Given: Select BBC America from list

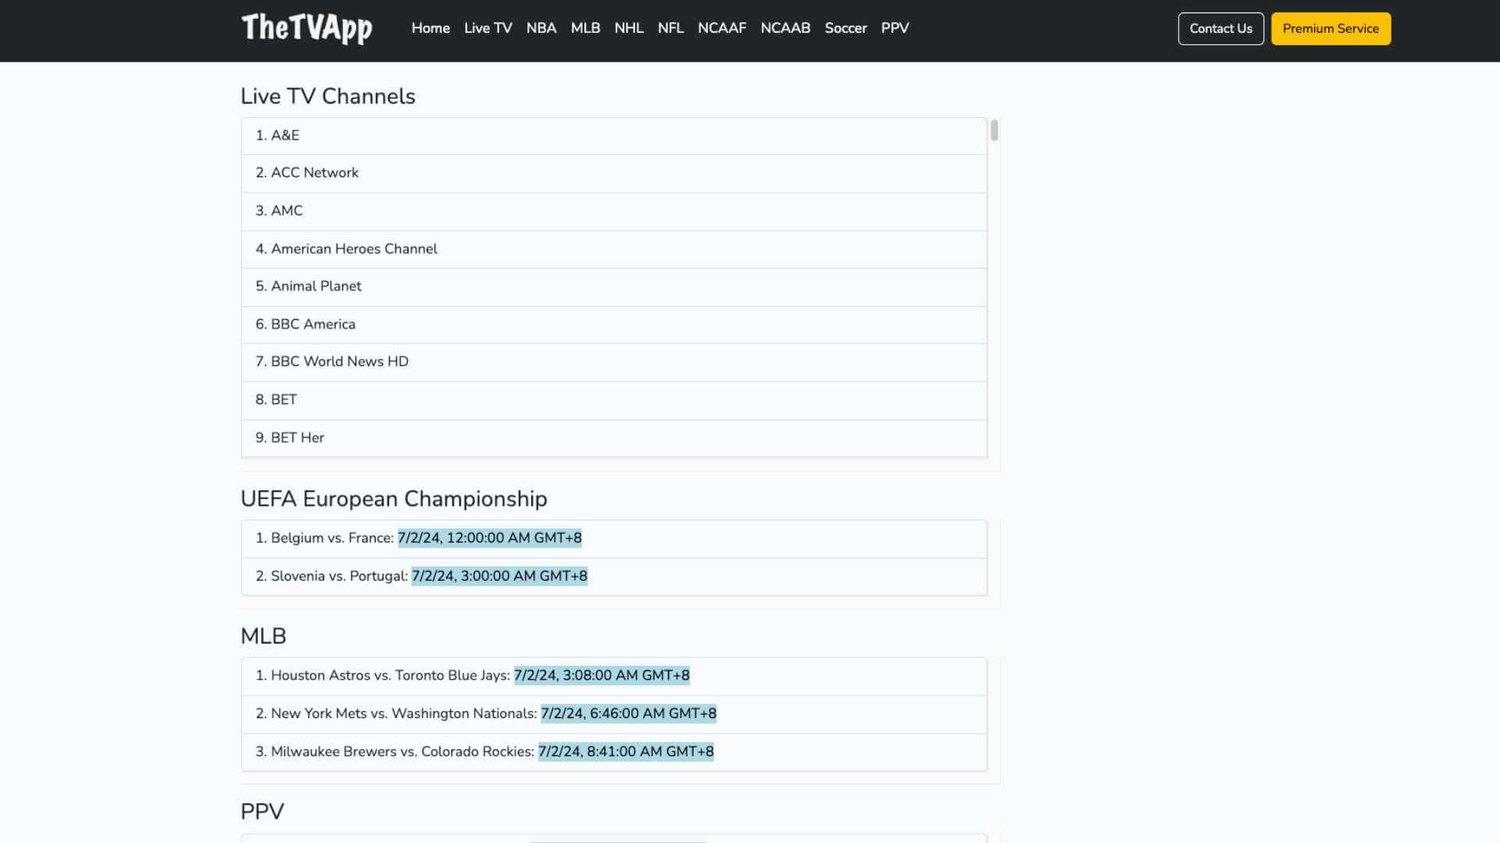Looking at the screenshot, I should (614, 325).
